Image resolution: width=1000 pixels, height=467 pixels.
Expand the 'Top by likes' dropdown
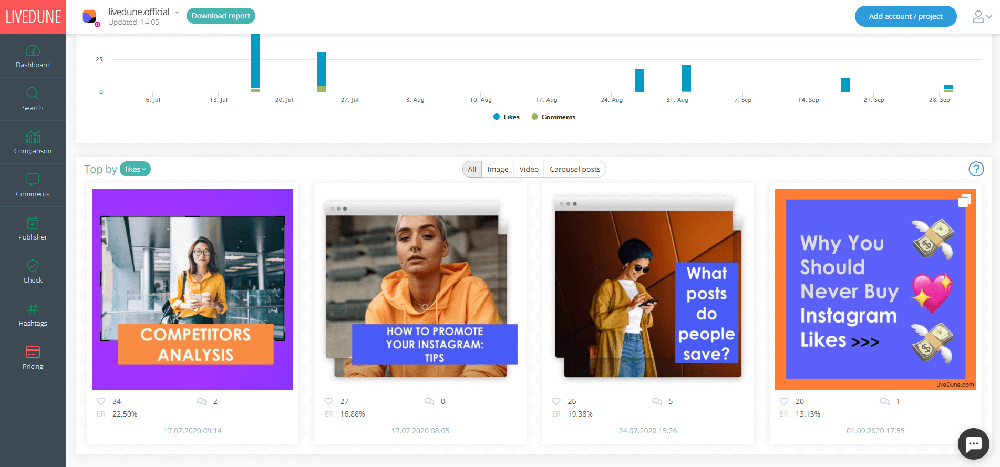coord(135,169)
